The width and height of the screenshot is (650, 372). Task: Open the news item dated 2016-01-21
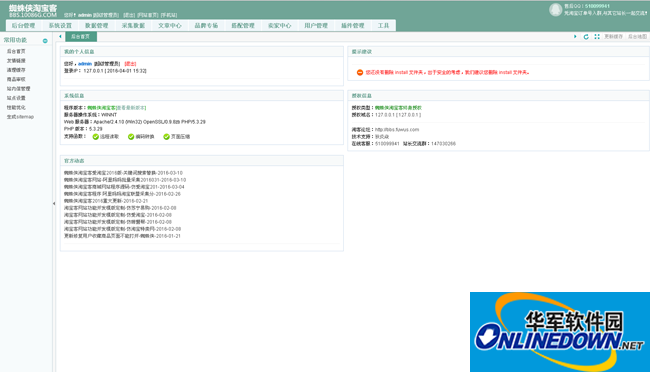coord(122,236)
